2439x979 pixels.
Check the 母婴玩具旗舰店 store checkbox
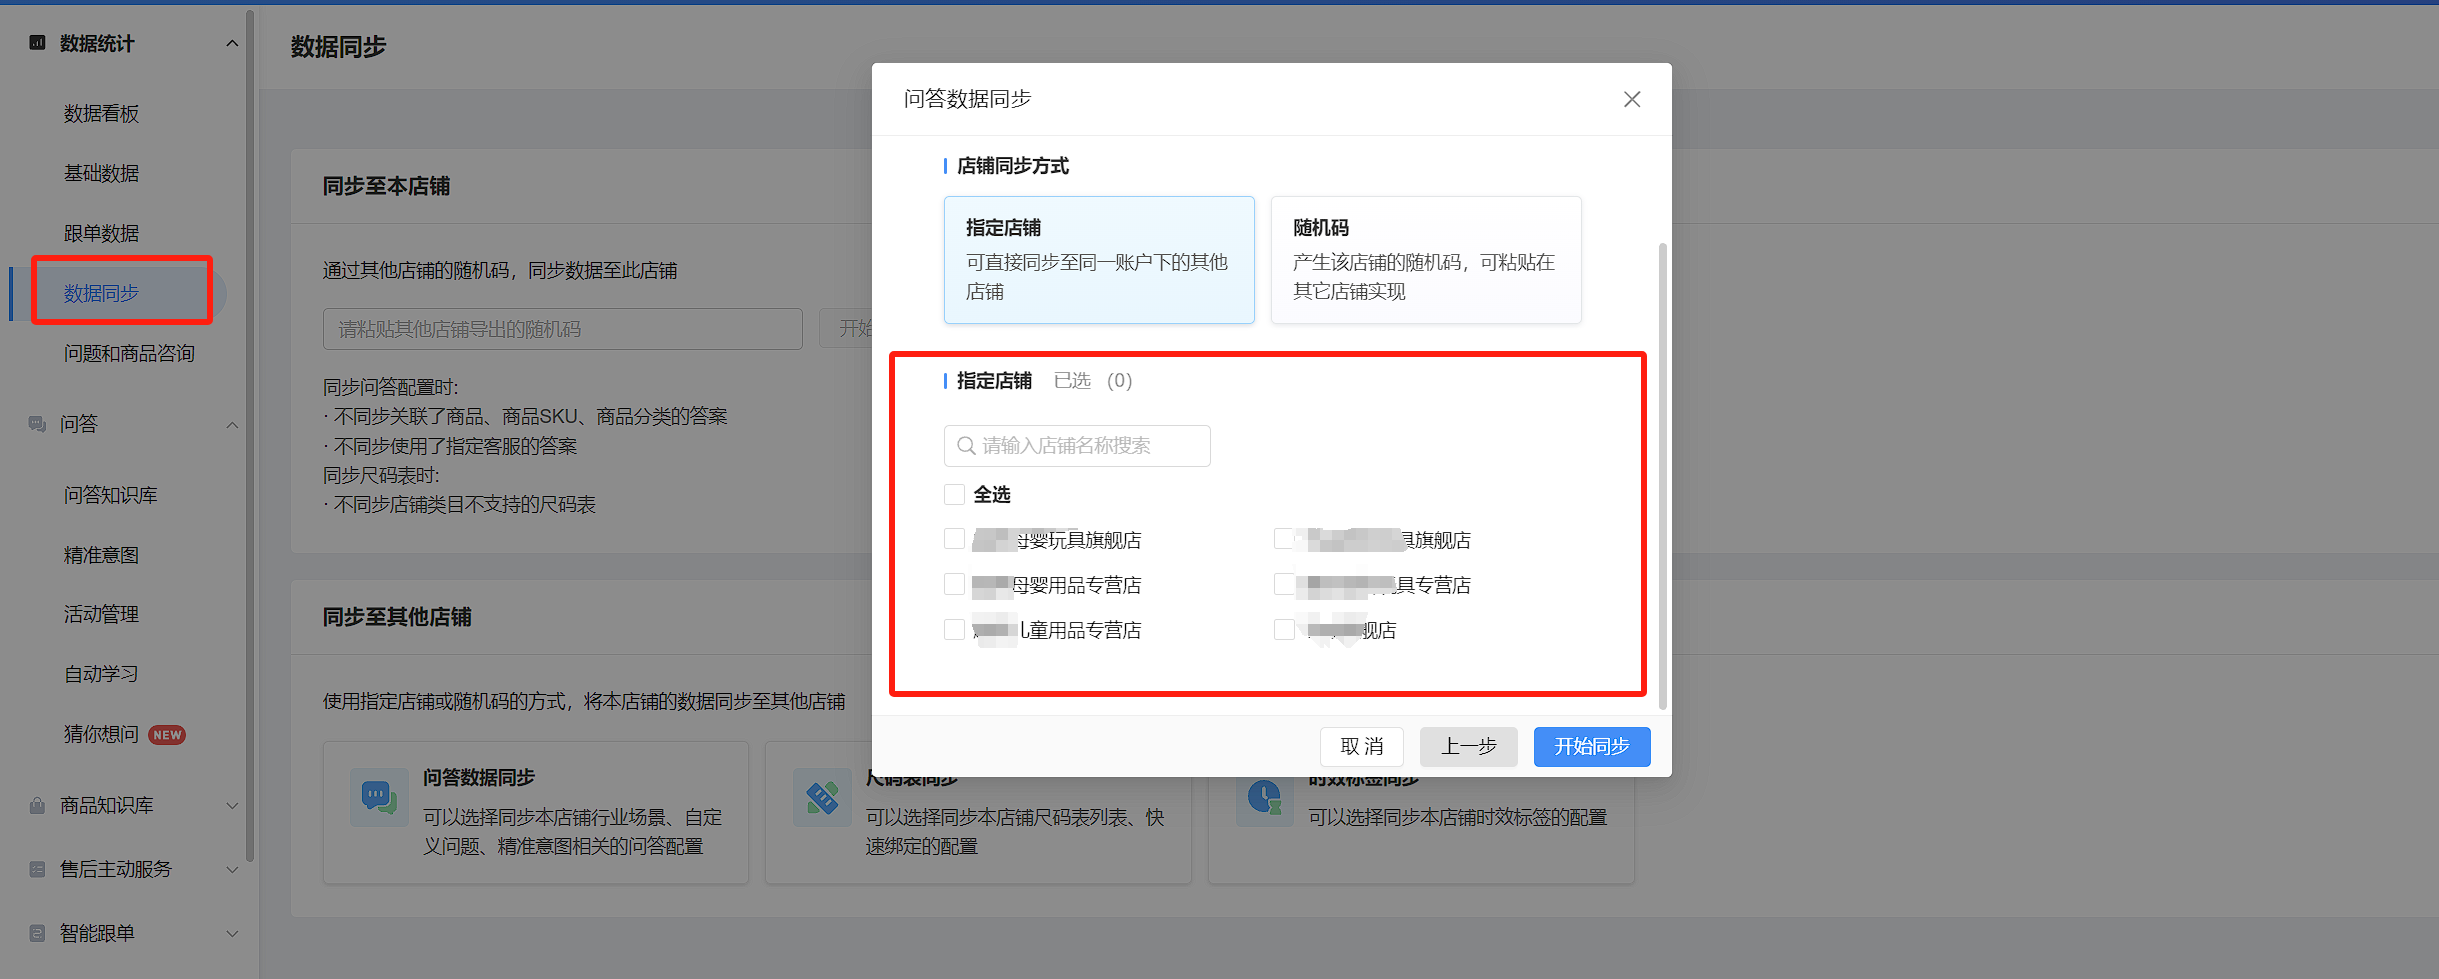tap(954, 539)
